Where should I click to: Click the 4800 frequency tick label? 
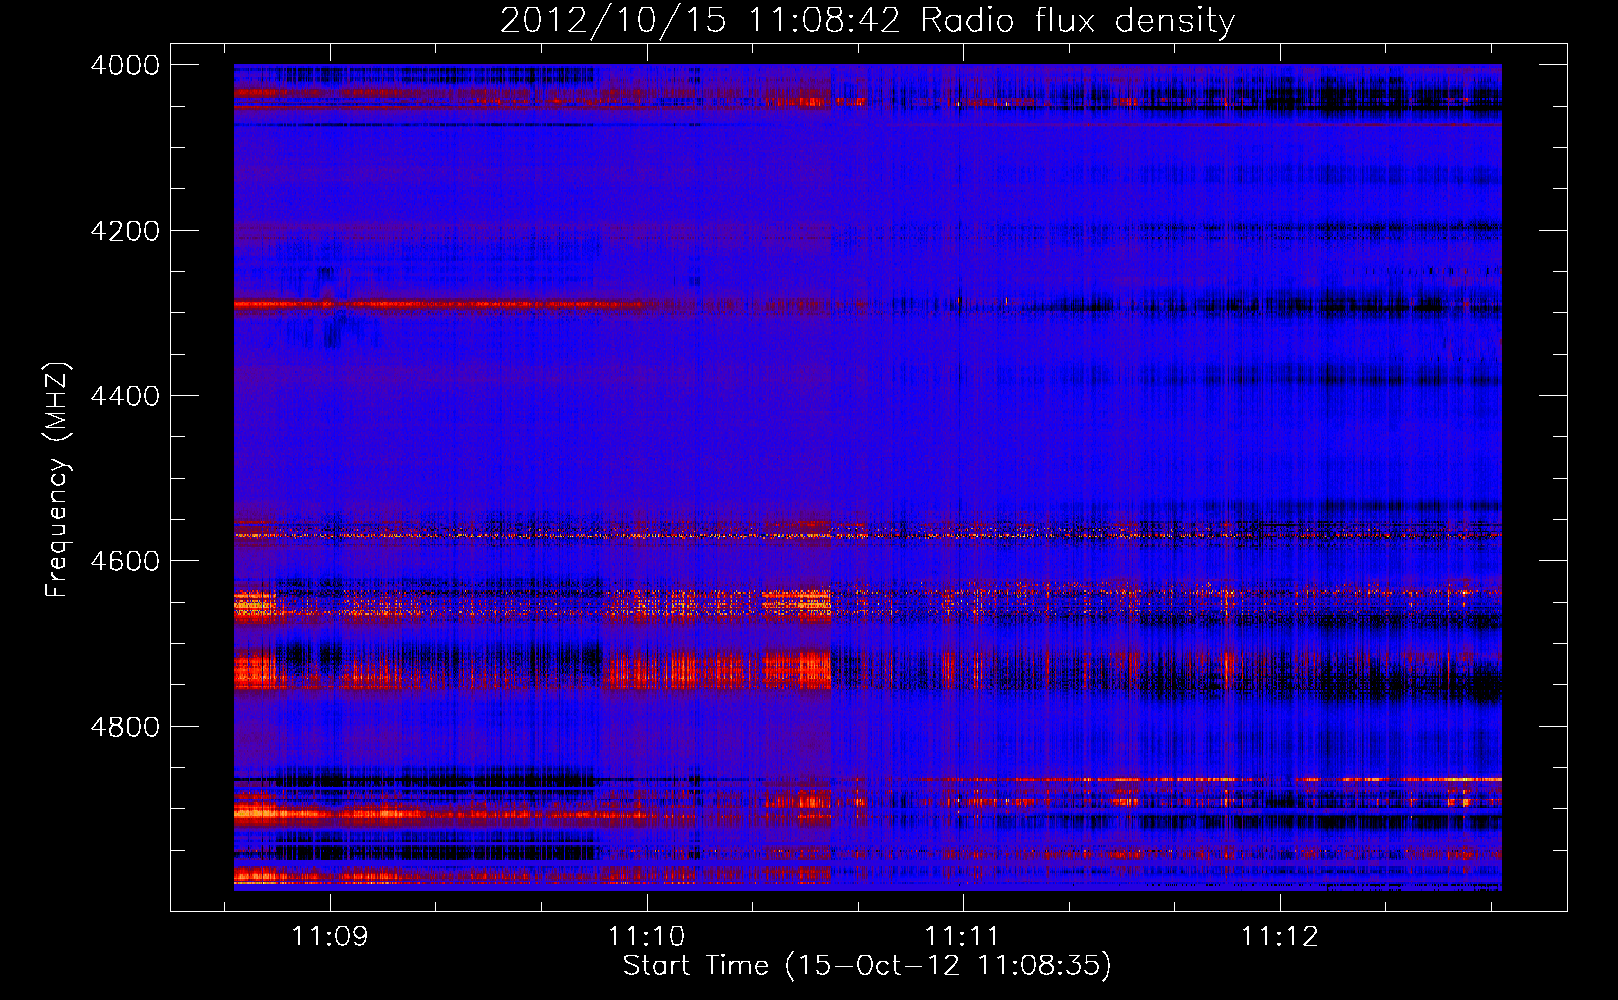click(125, 727)
